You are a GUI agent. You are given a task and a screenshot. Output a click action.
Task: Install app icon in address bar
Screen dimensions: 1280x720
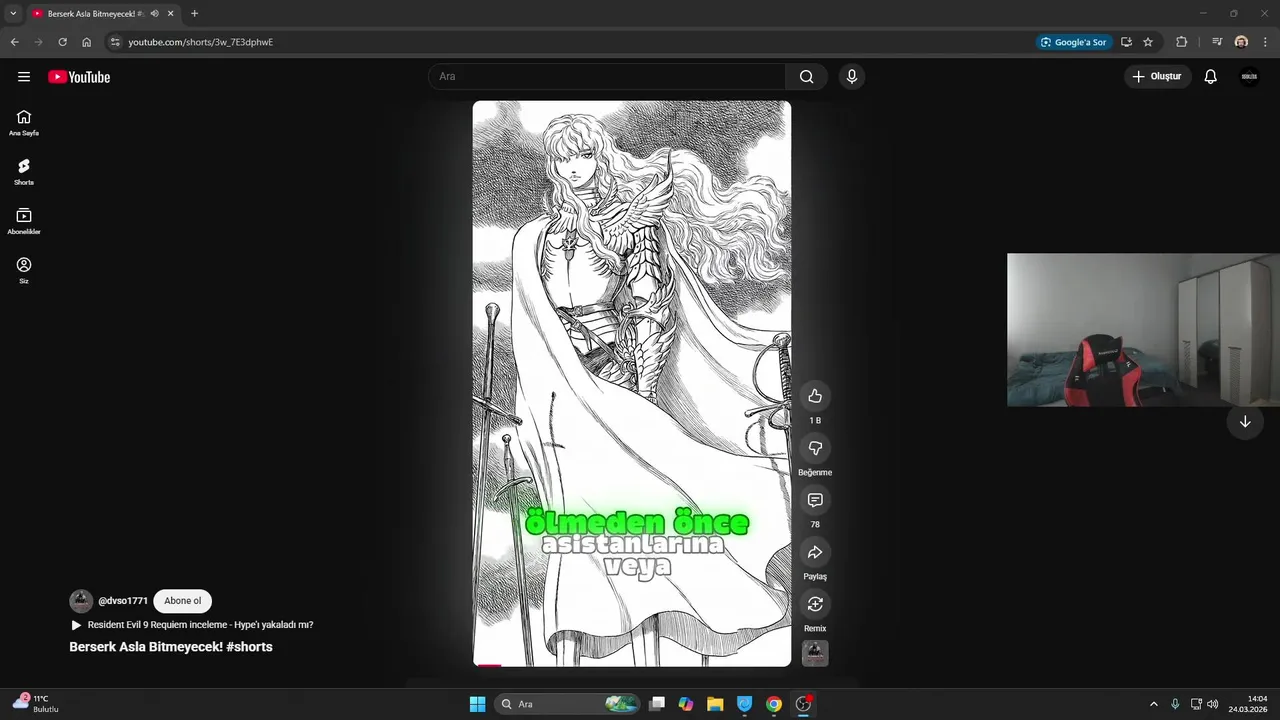(1126, 42)
